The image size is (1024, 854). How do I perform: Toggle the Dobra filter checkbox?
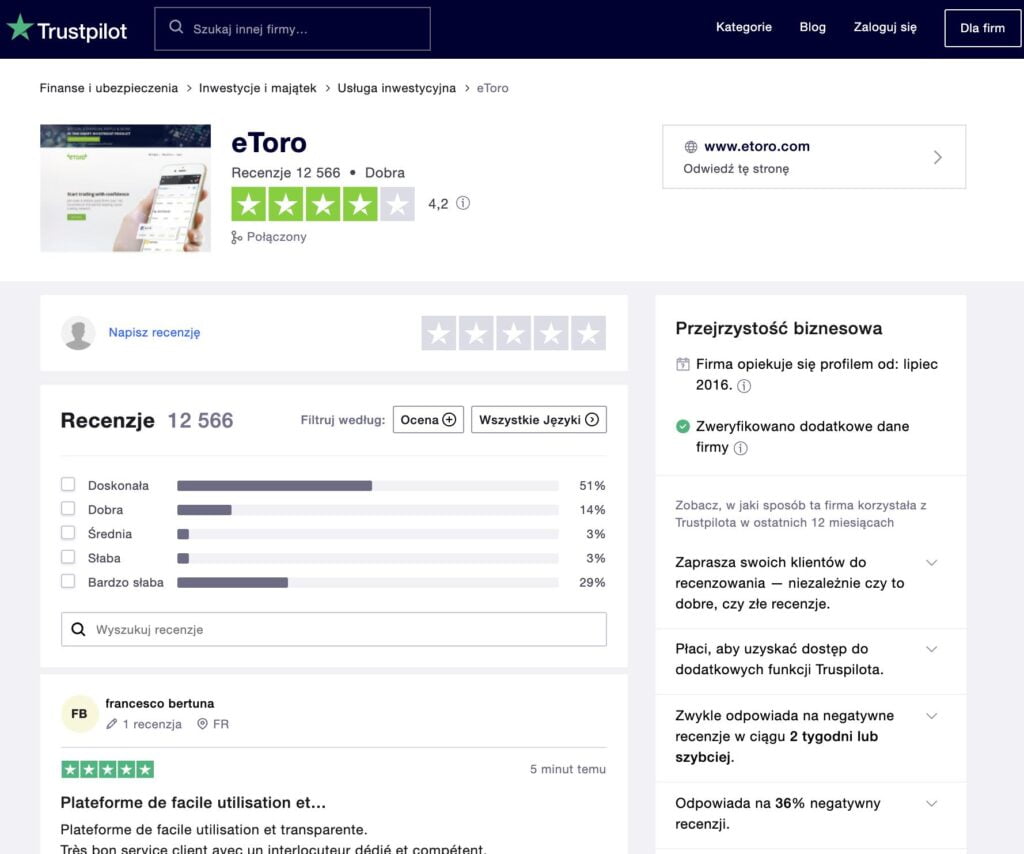[68, 509]
